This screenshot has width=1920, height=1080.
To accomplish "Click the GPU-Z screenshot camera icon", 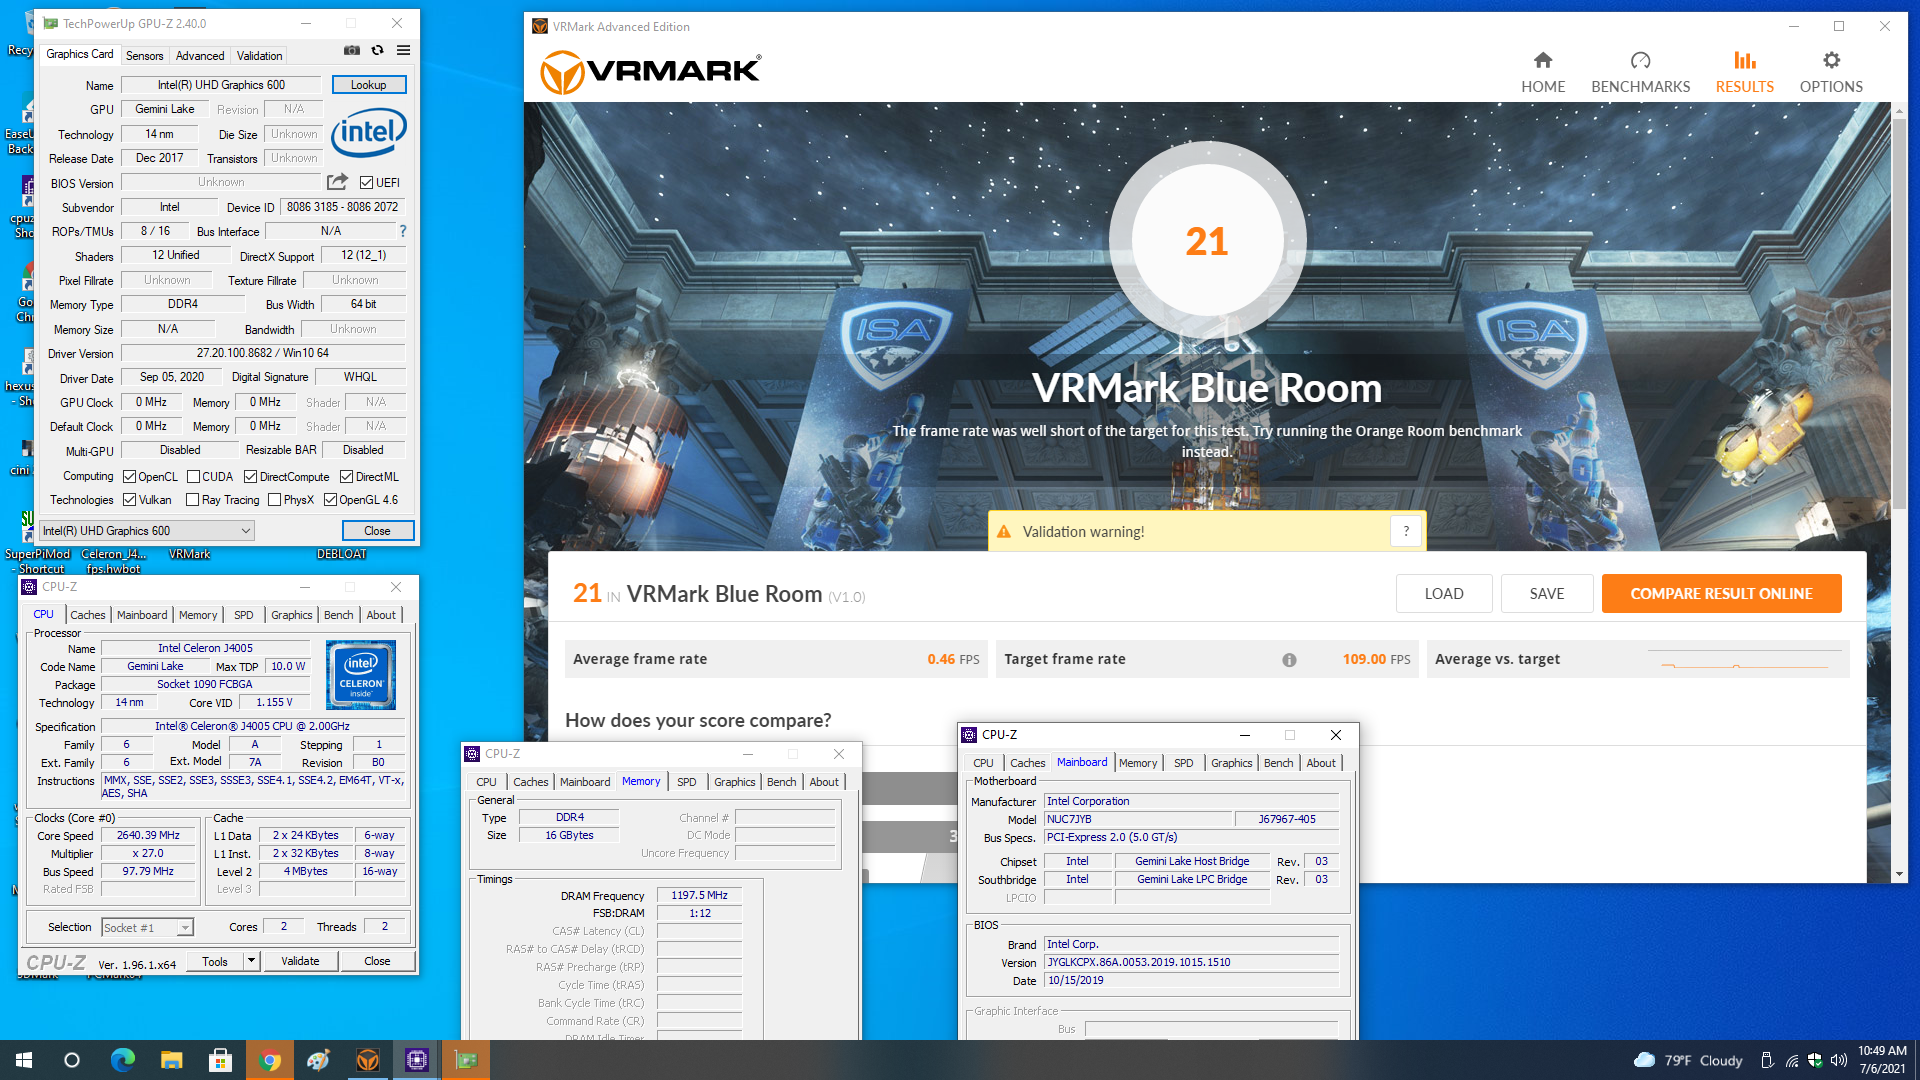I will [352, 50].
